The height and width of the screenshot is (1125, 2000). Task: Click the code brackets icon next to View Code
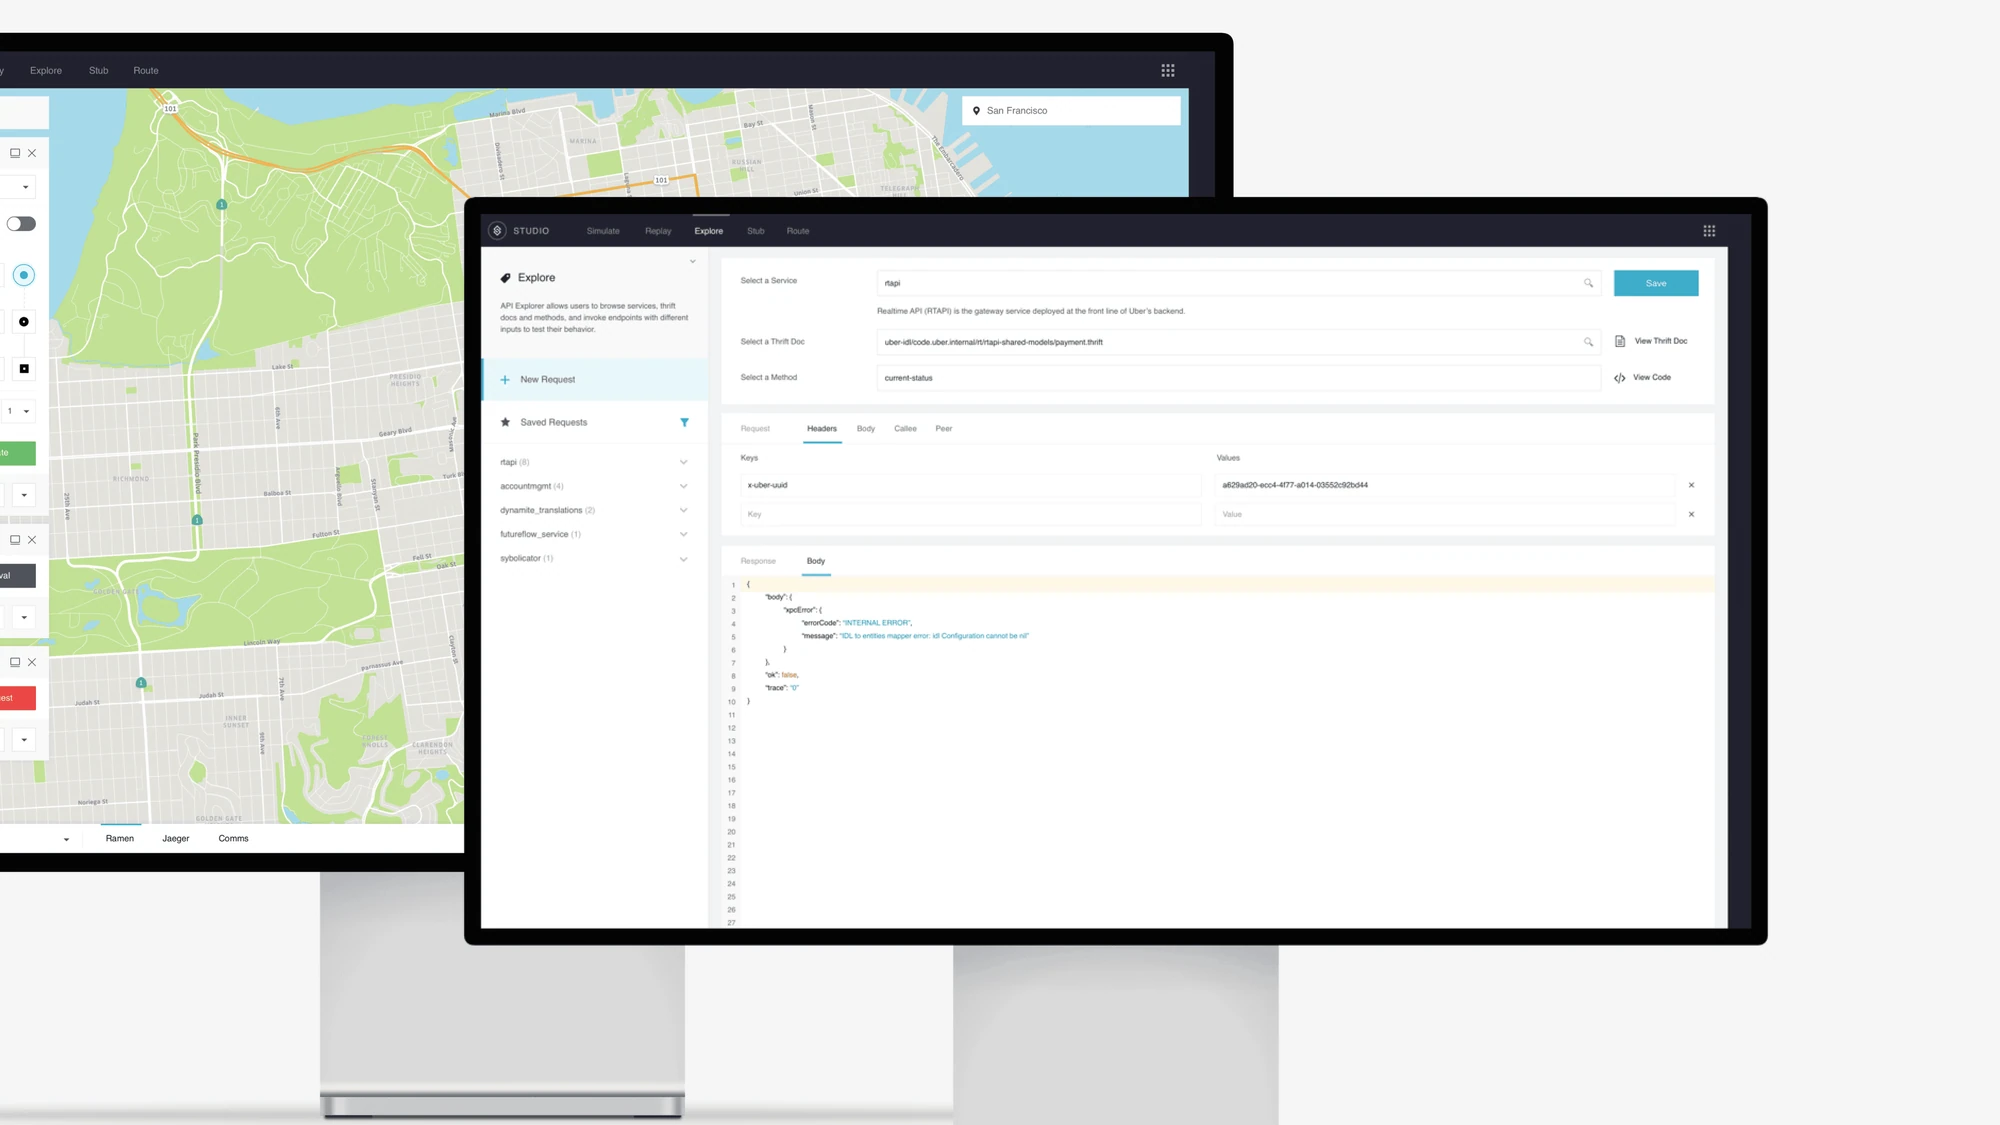[x=1620, y=378]
